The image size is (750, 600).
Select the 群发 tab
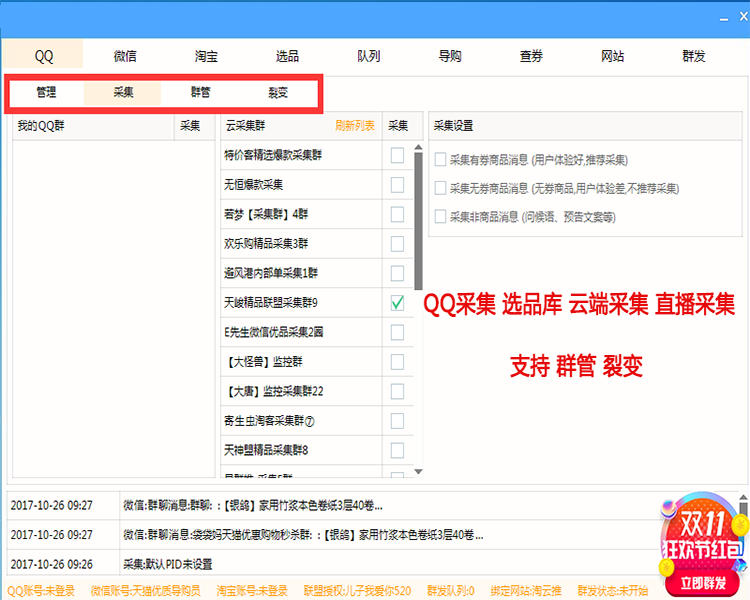(694, 56)
